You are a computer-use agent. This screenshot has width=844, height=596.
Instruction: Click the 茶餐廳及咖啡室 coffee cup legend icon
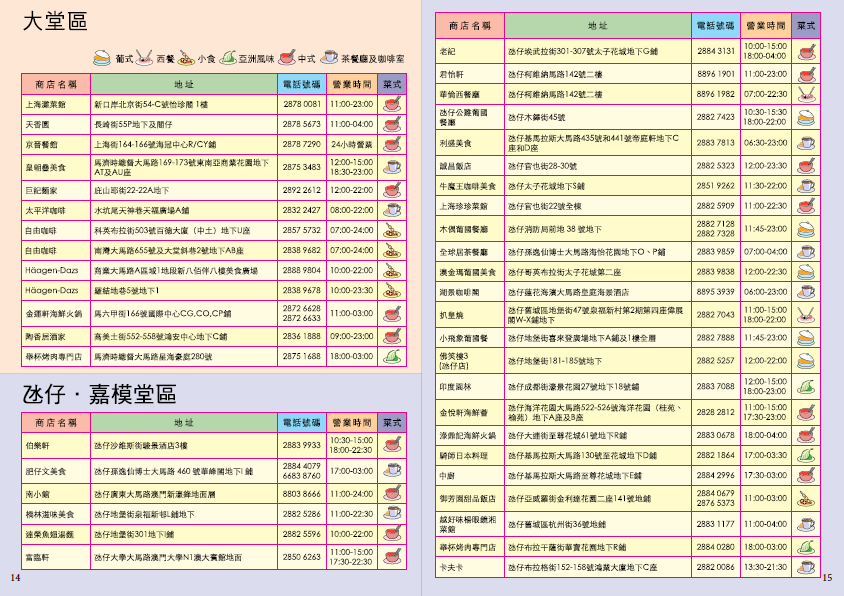click(329, 58)
